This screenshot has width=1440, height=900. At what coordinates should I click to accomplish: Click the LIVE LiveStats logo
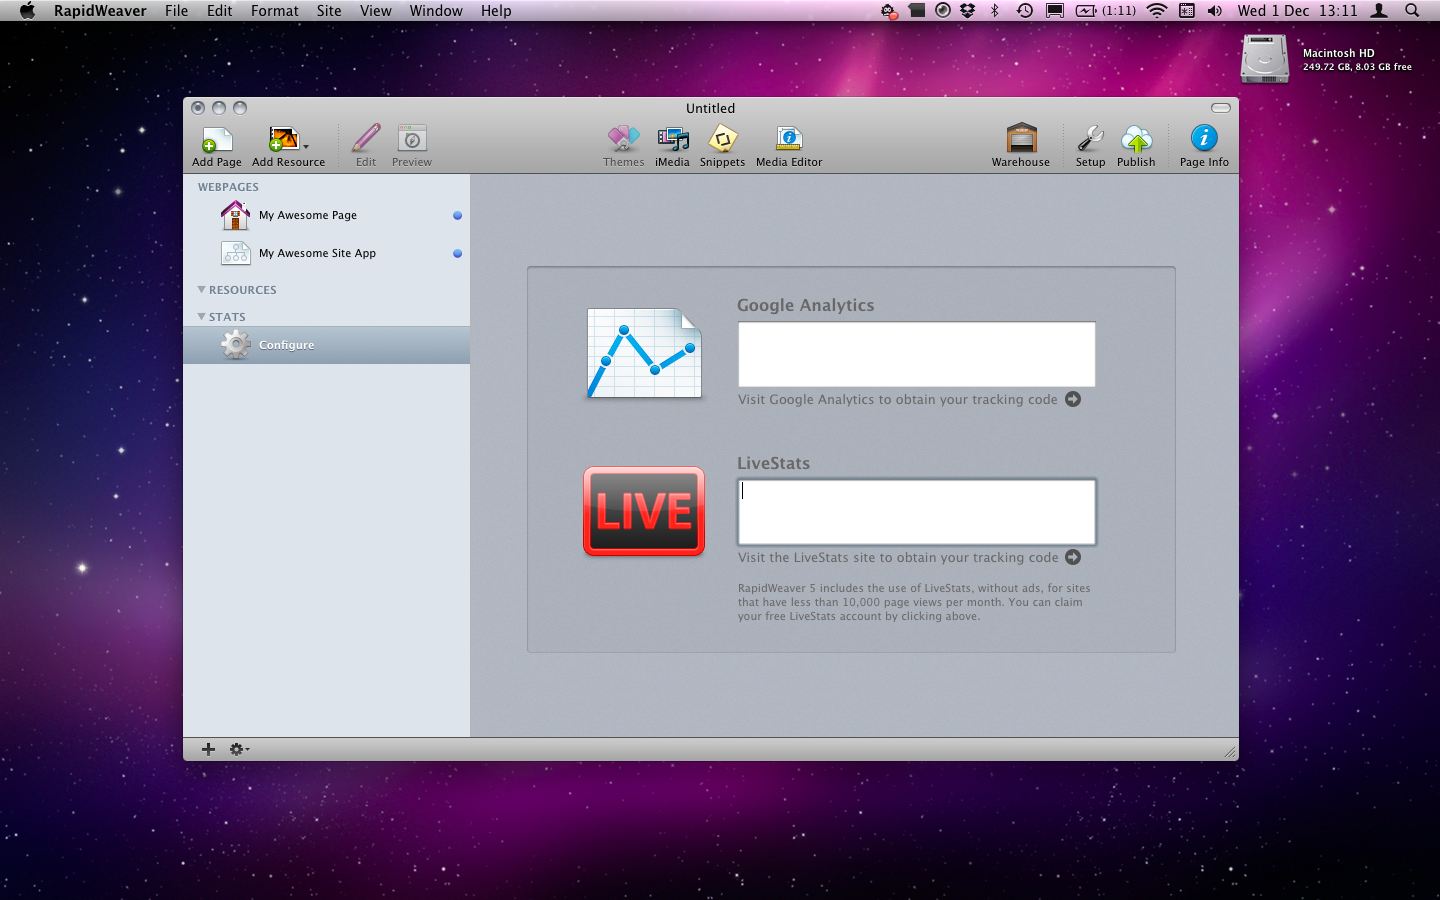[644, 511]
